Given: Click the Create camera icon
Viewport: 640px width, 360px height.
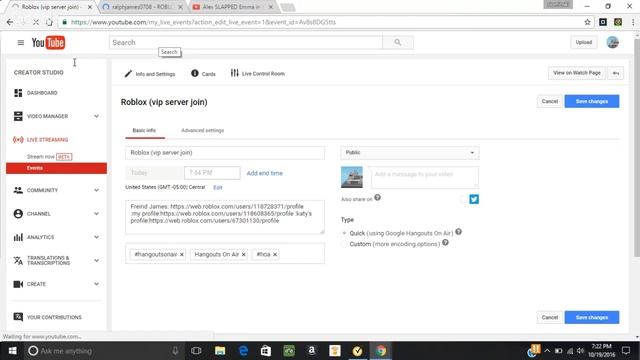Looking at the screenshot, I should point(18,284).
